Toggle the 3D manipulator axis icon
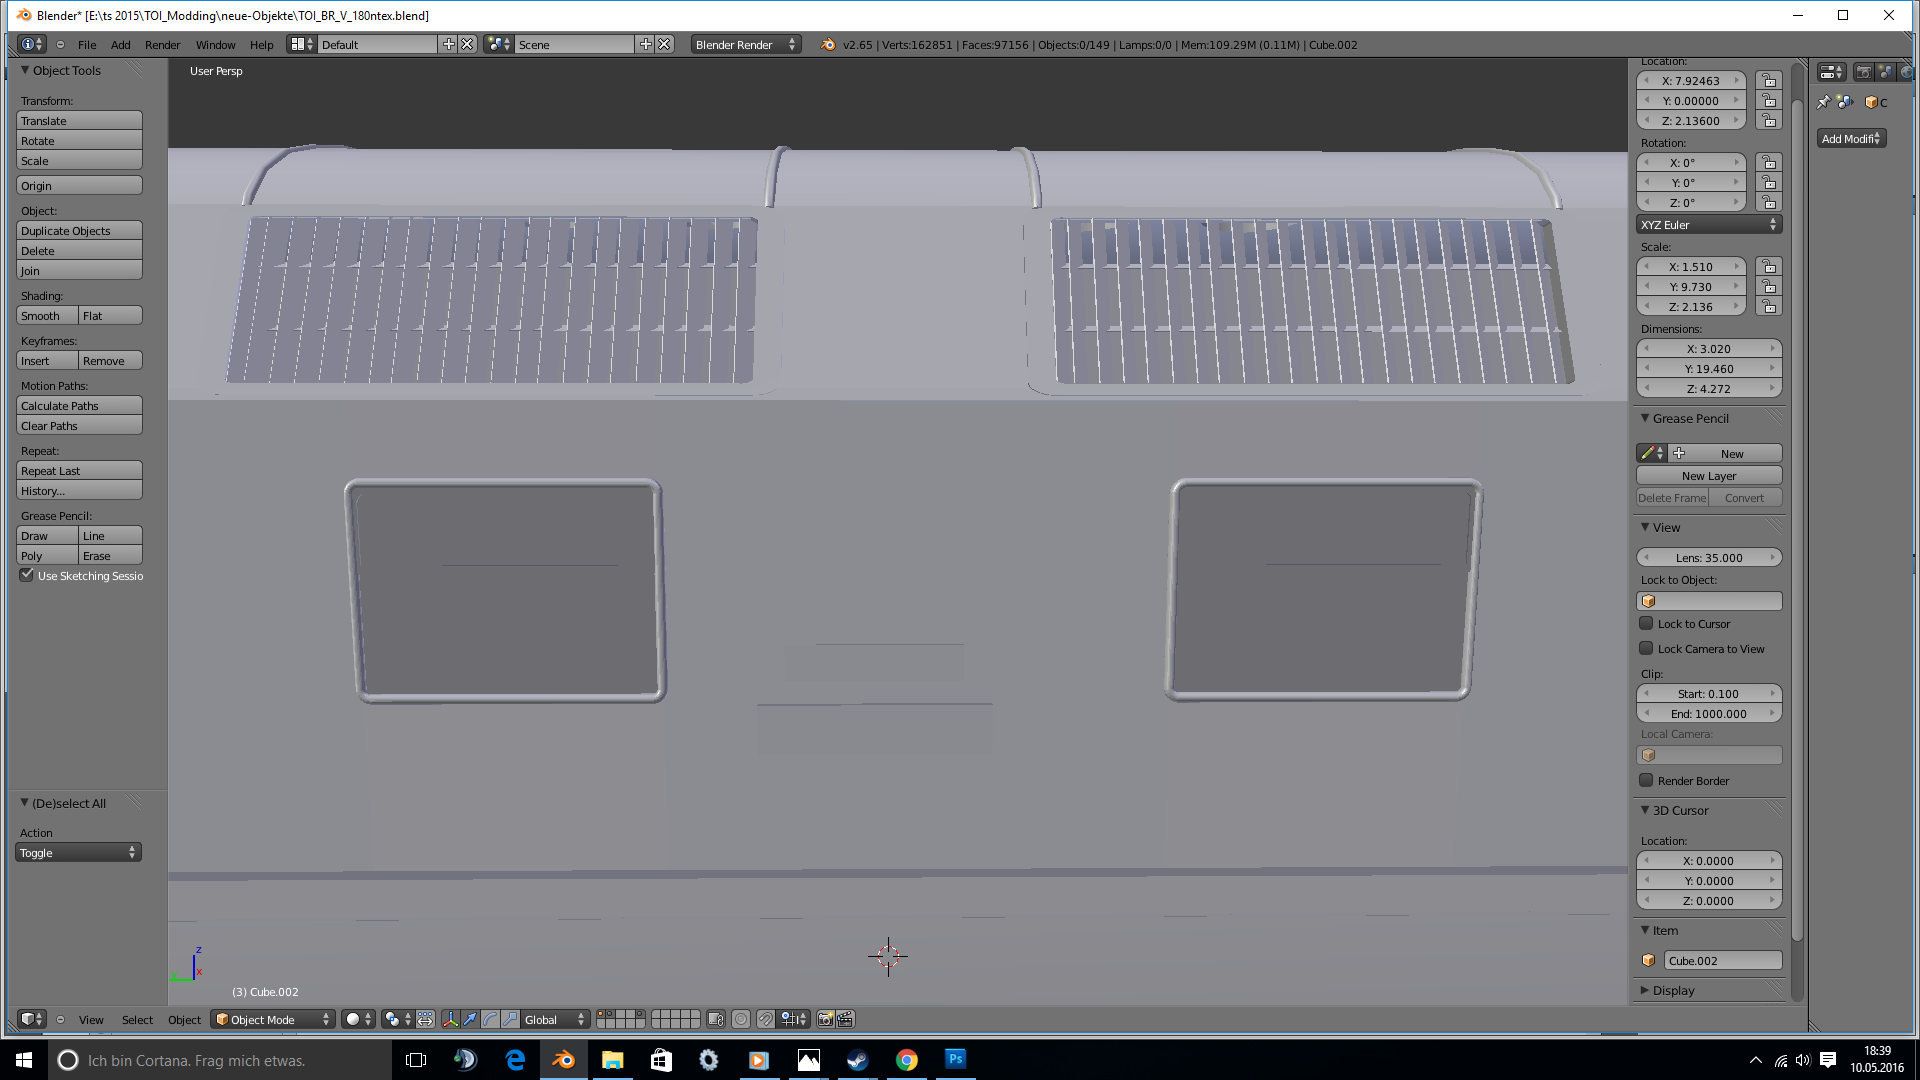Screen dimensions: 1920x1080 coord(450,1019)
